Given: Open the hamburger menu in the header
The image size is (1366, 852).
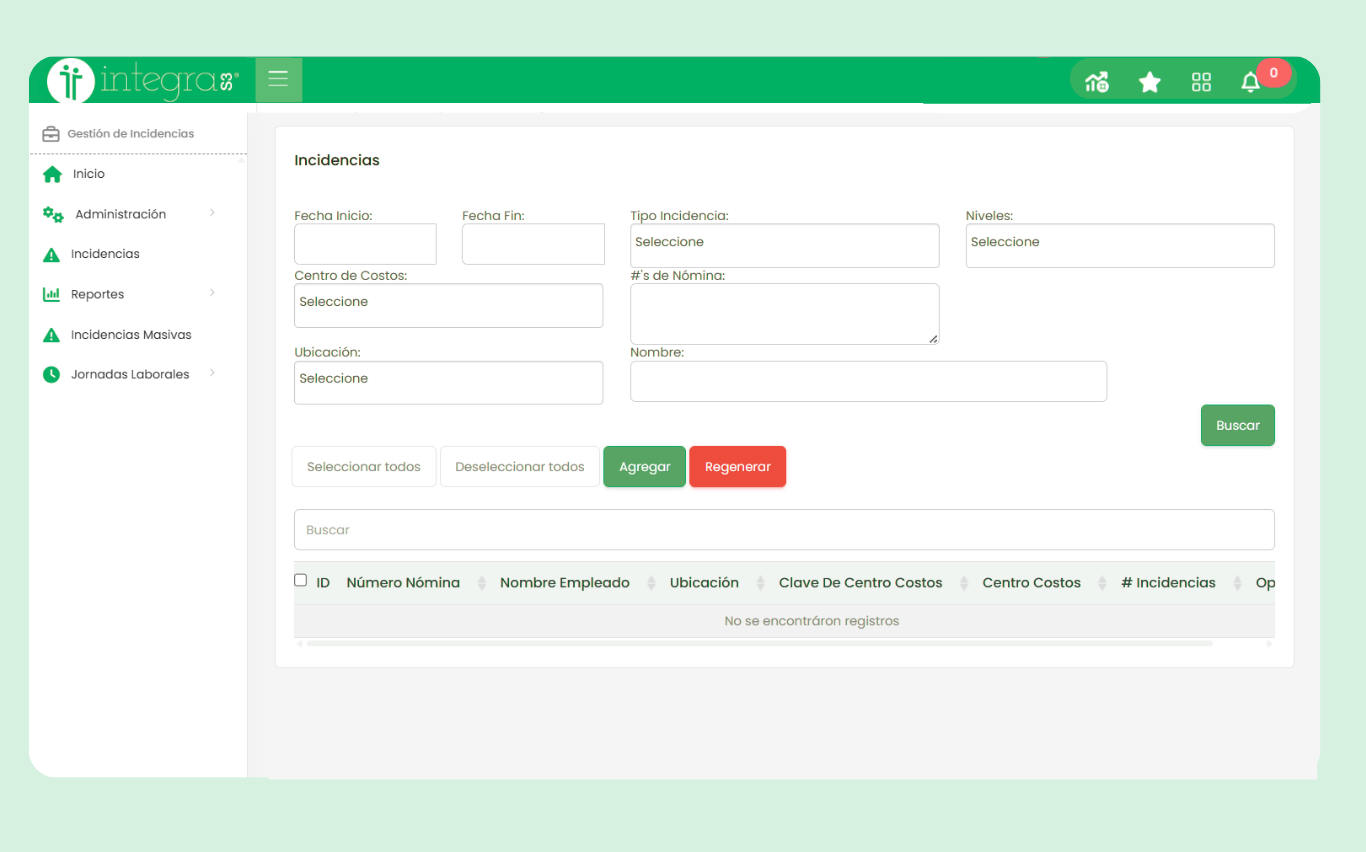Looking at the screenshot, I should [278, 79].
